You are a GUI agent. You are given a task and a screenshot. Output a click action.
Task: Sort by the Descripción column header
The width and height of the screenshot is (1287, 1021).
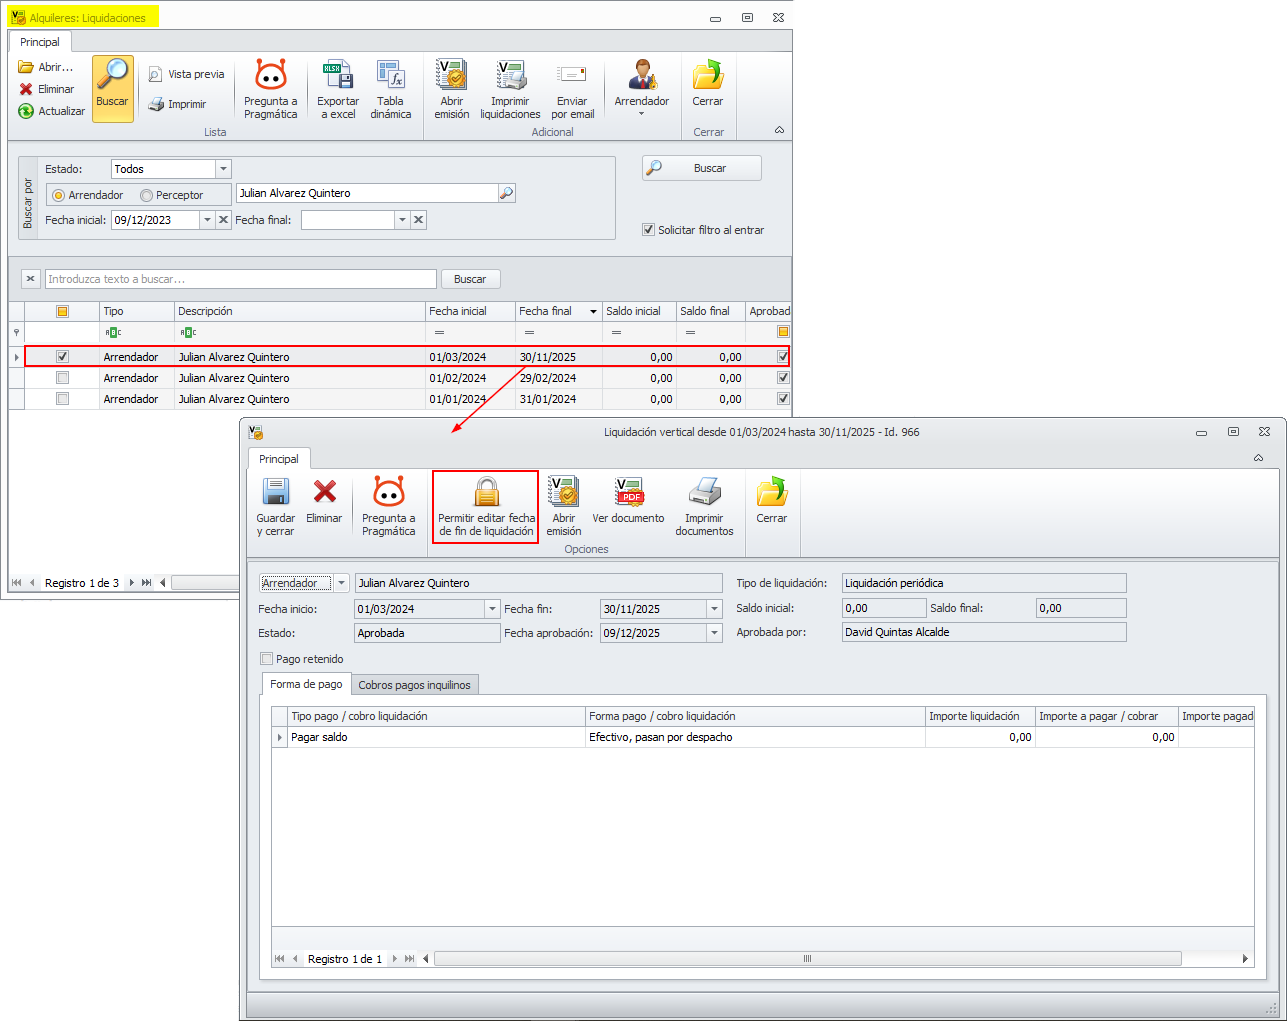300,311
